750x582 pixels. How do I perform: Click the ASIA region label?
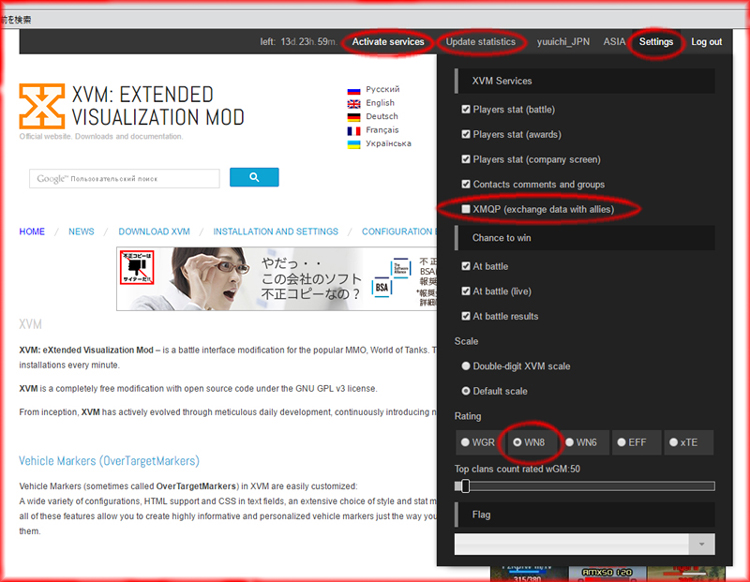(x=614, y=42)
